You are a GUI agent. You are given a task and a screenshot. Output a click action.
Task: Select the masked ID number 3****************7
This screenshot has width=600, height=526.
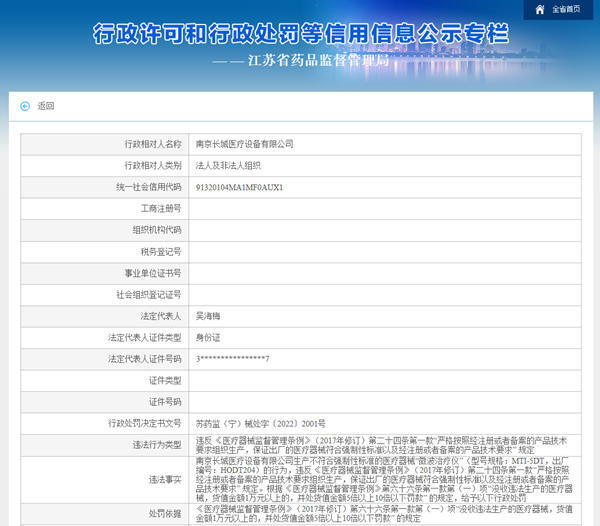pos(233,359)
